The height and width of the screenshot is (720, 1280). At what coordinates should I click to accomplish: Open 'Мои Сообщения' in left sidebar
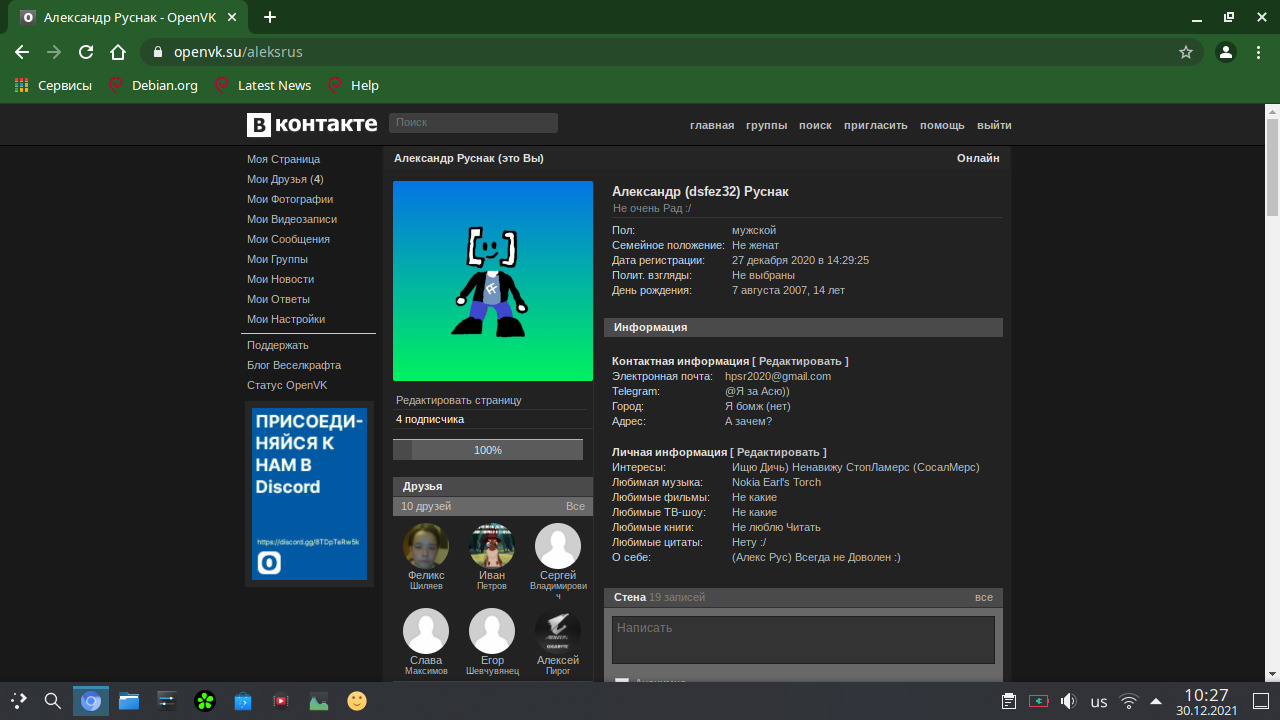[x=288, y=239]
